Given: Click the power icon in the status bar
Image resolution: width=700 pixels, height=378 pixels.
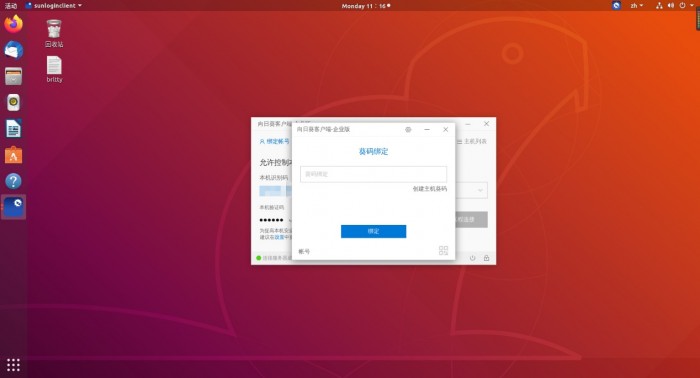Looking at the screenshot, I should (472, 258).
